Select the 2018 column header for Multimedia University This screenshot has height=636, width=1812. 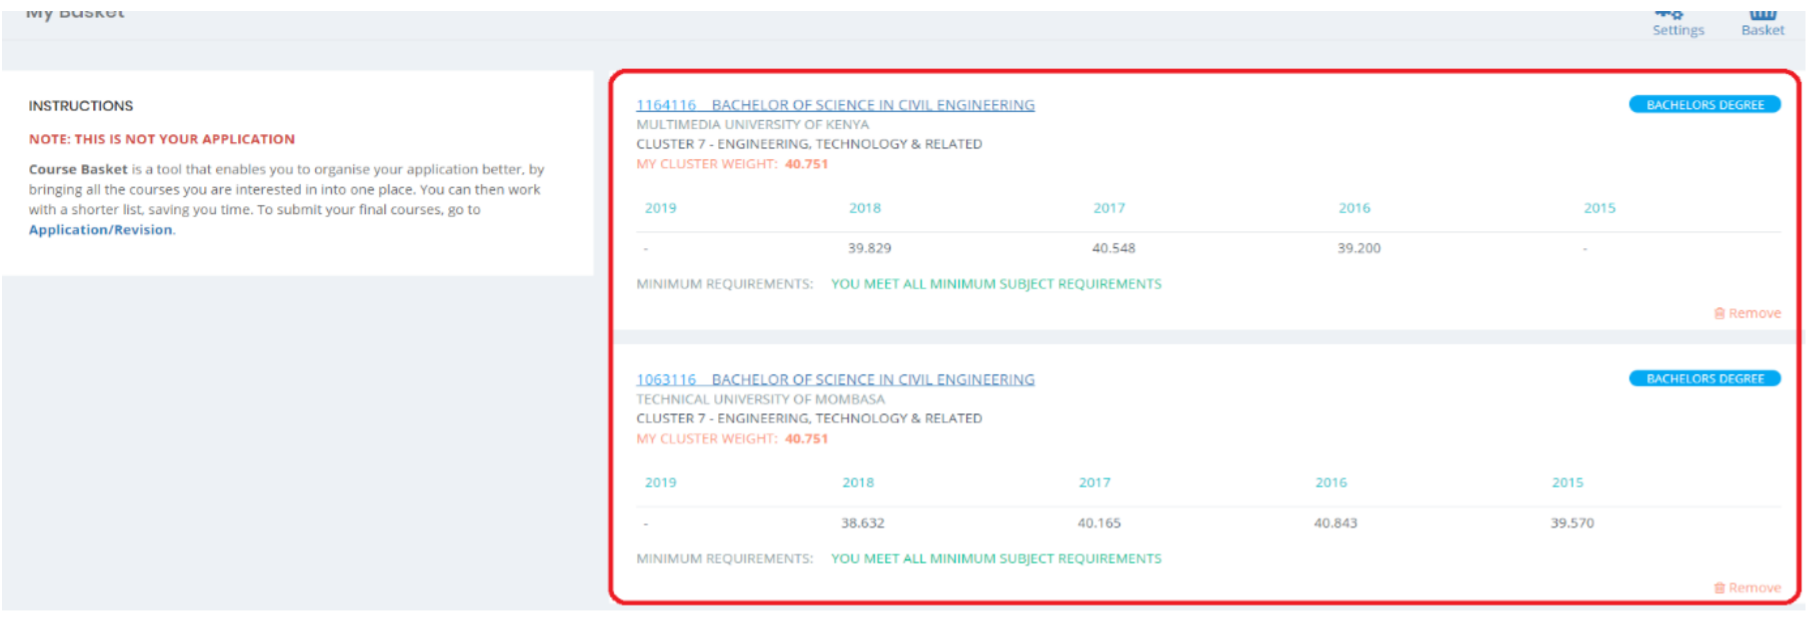coord(865,208)
